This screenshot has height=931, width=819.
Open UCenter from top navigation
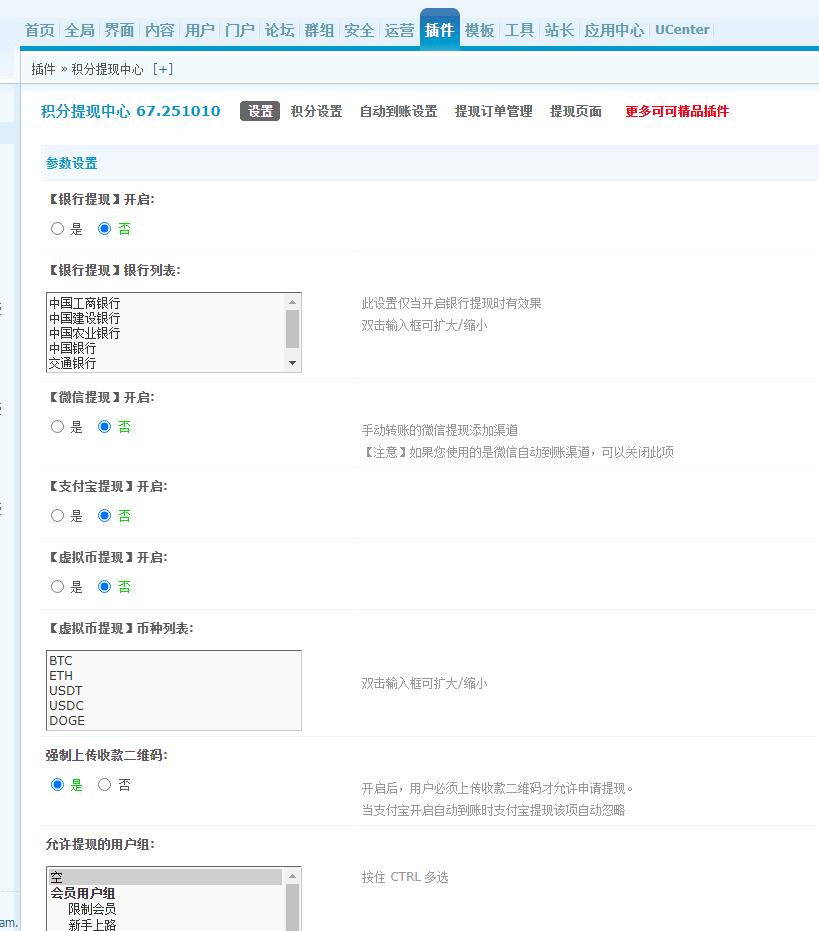(x=682, y=30)
